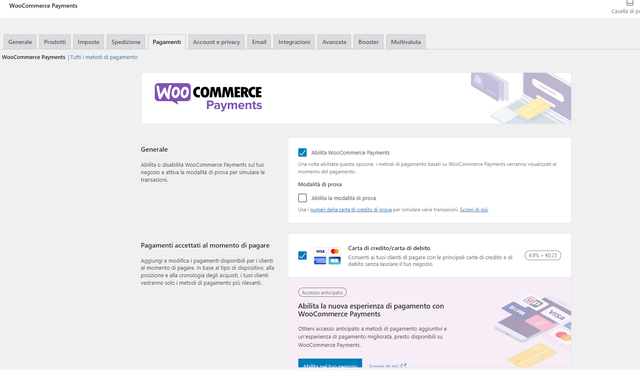The image size is (640, 370).
Task: Click the Tutti i metodi di pagamento link
Action: tap(104, 57)
